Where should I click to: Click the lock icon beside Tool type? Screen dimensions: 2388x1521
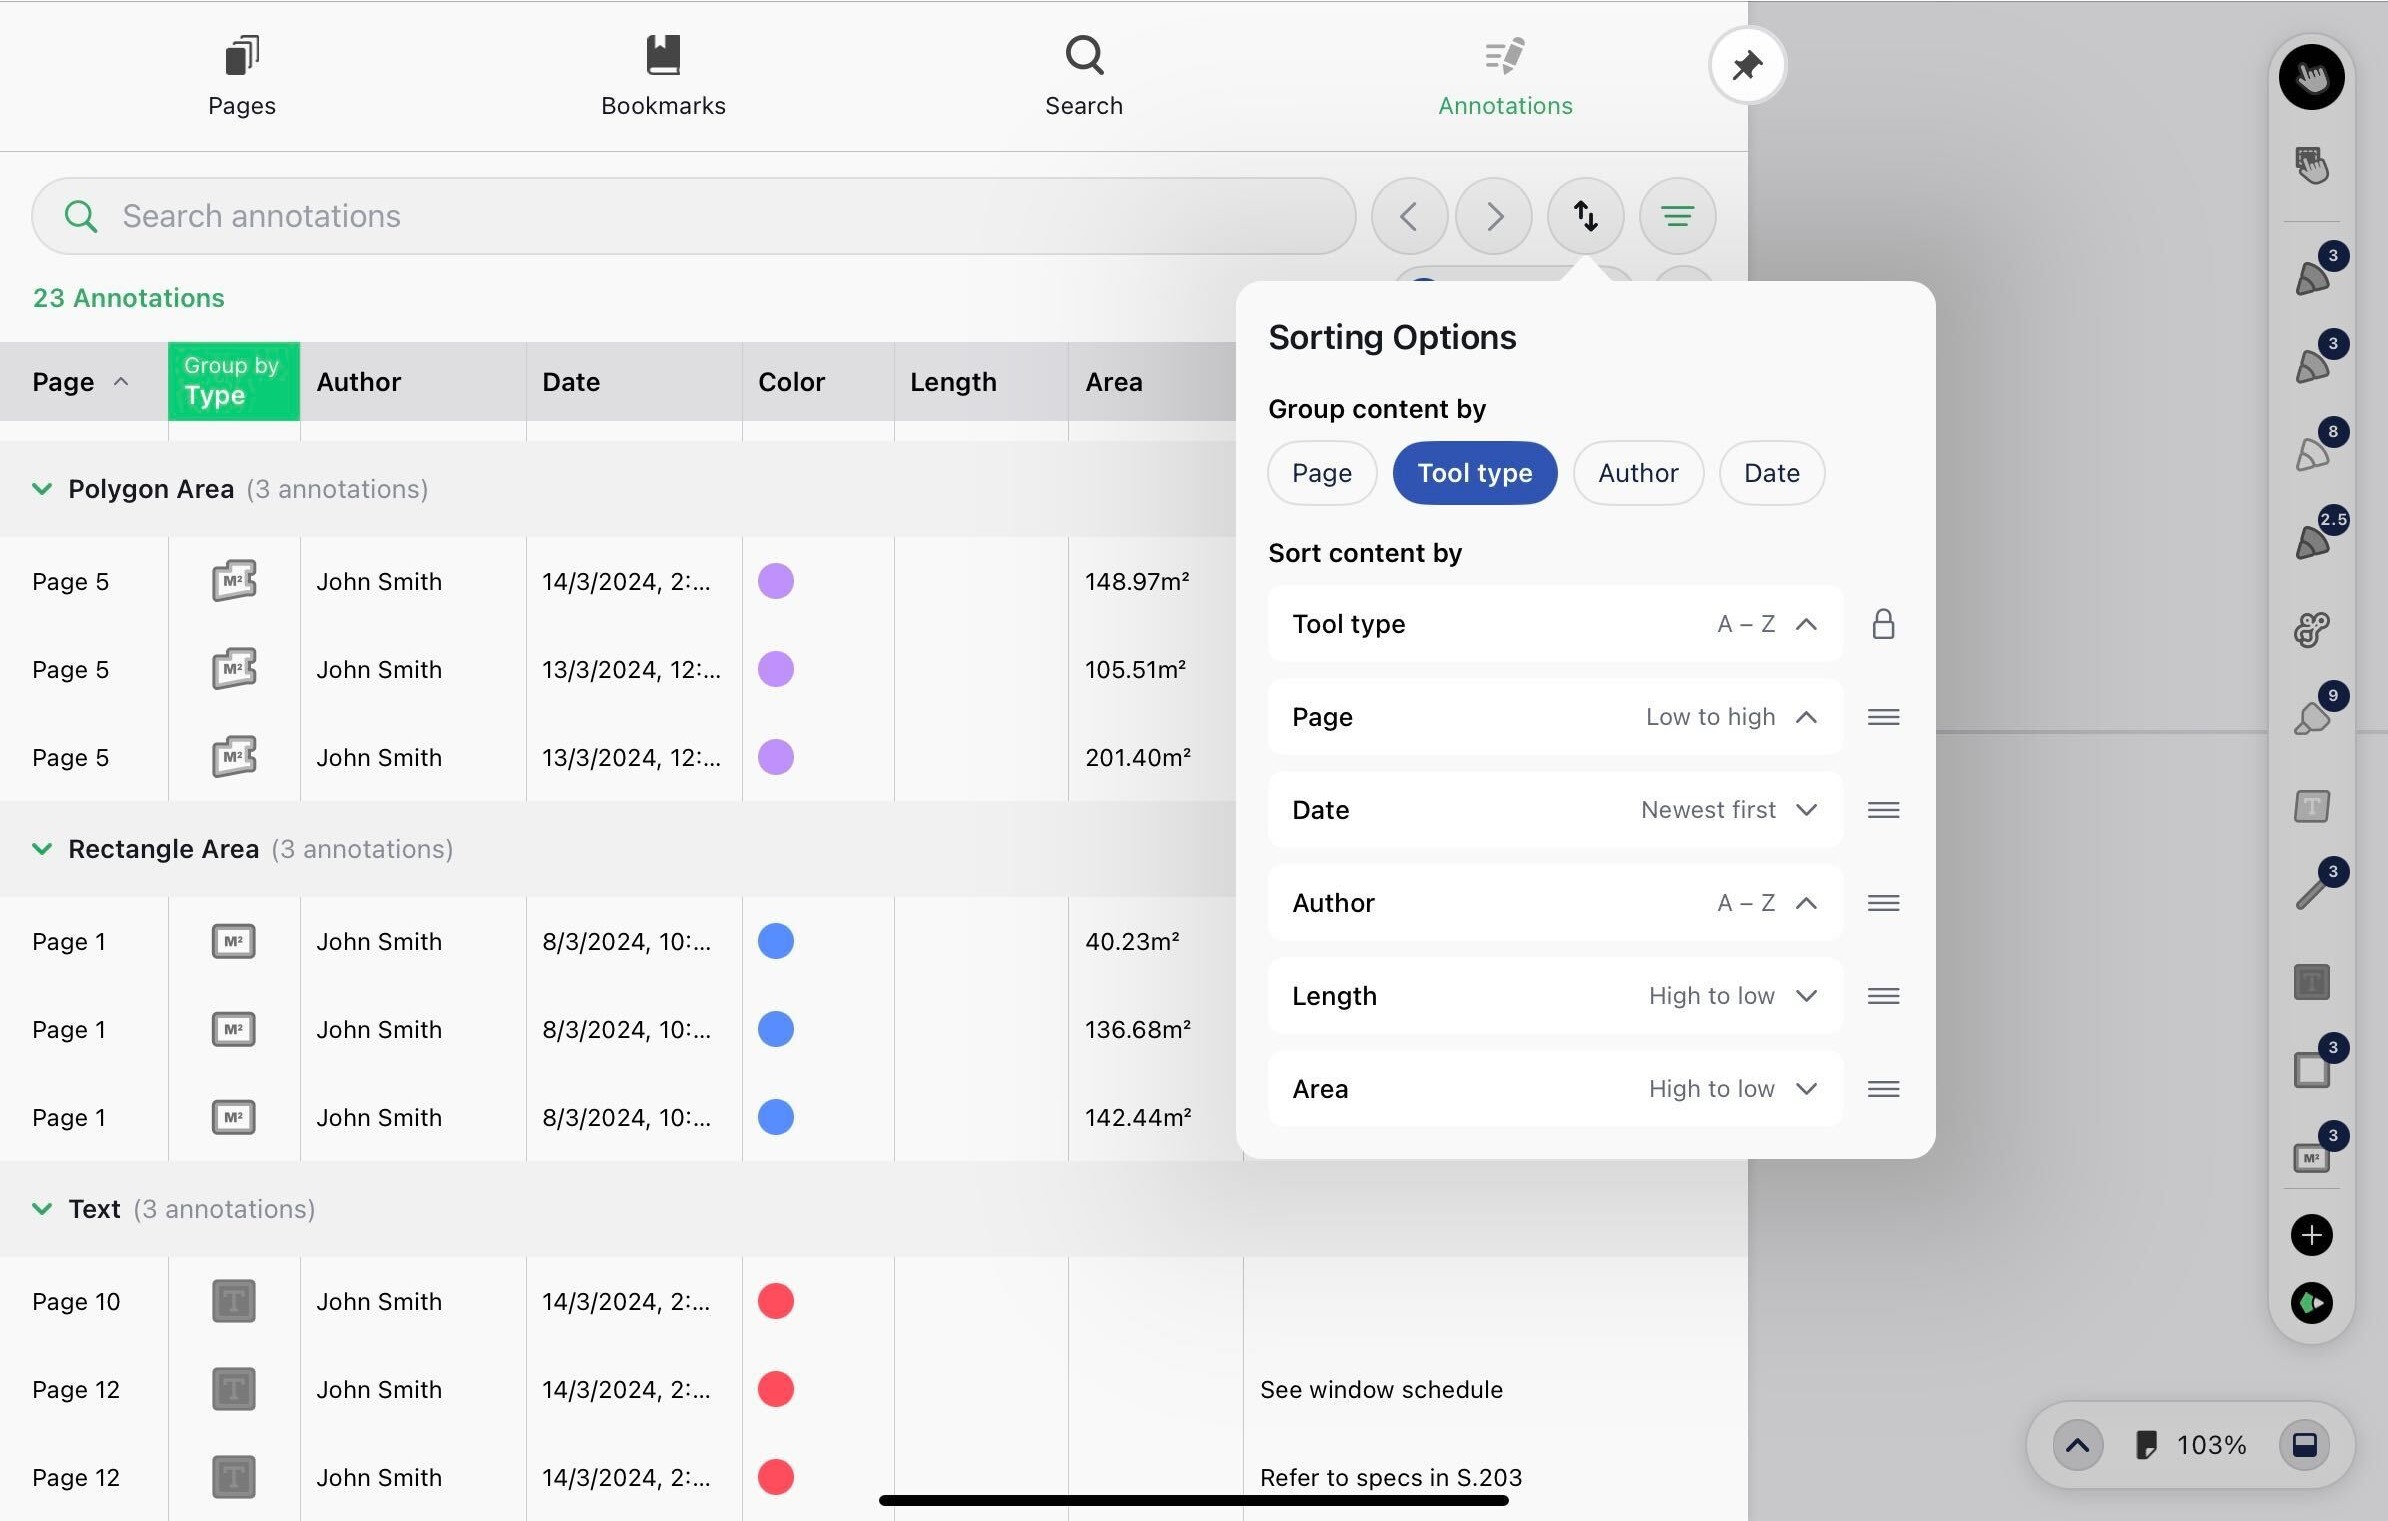(1883, 624)
